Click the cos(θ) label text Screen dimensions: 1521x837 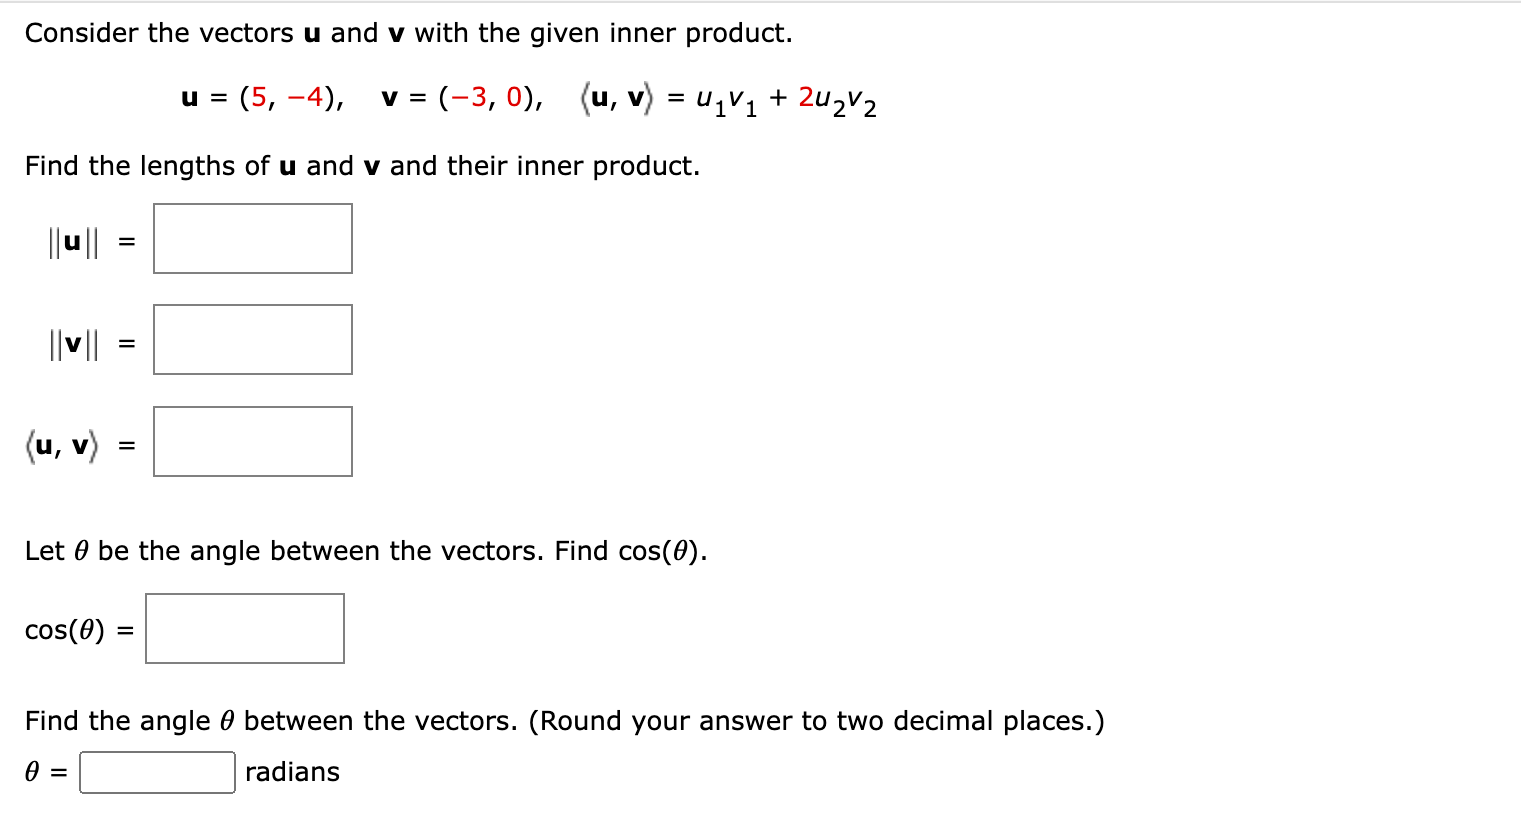[x=65, y=629]
